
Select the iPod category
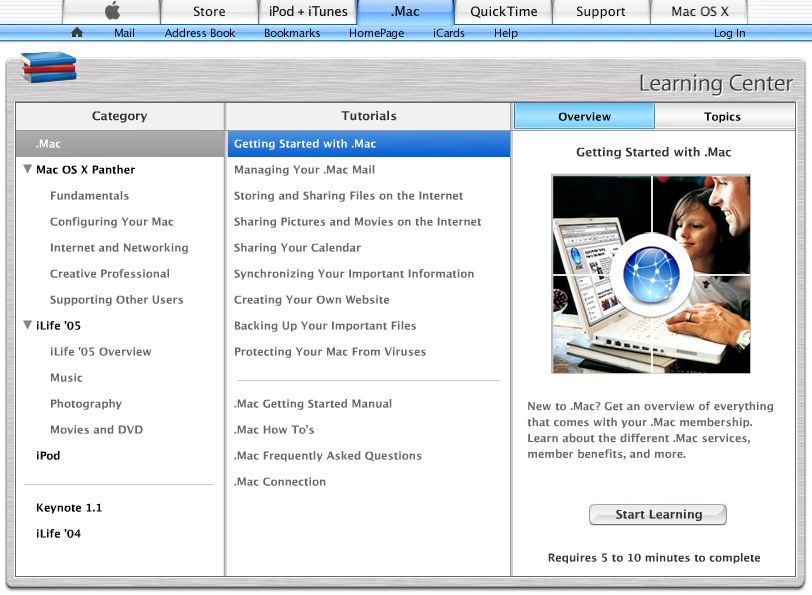(x=48, y=455)
